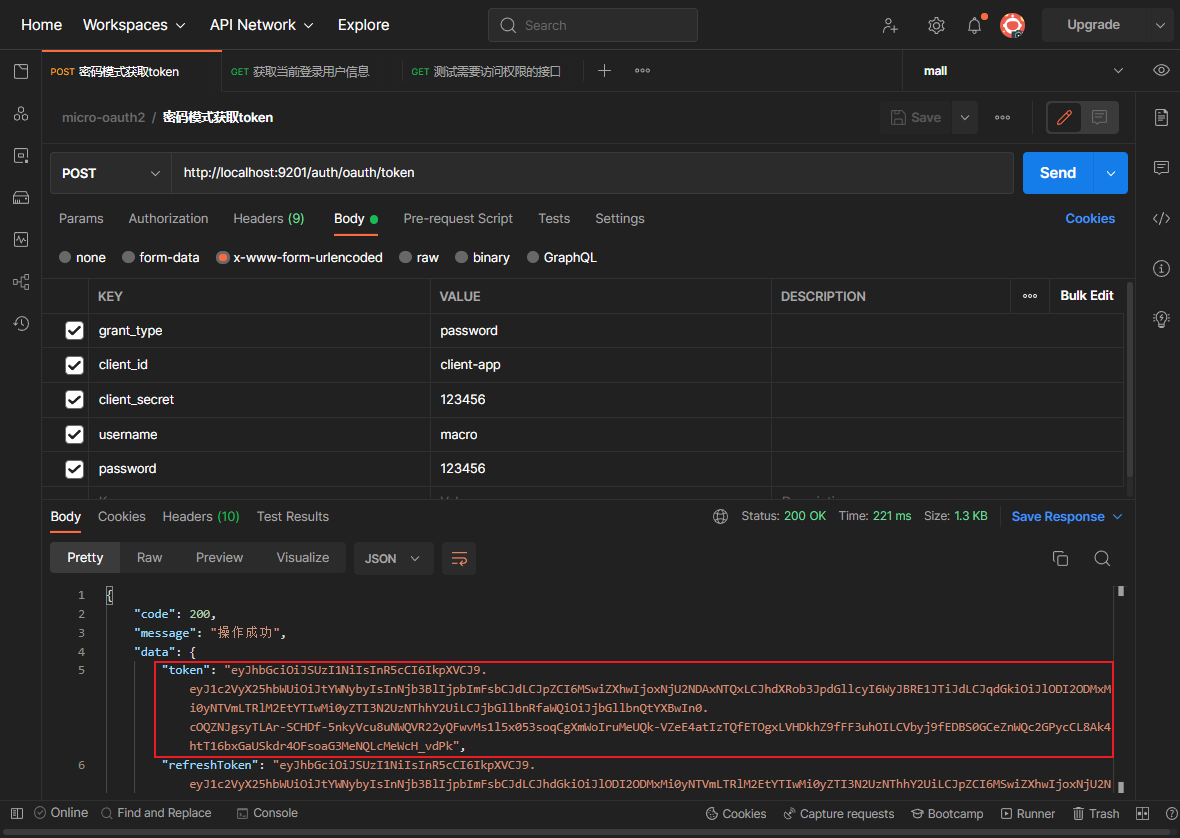This screenshot has width=1180, height=838.
Task: Open the settings gear icon
Action: [936, 26]
